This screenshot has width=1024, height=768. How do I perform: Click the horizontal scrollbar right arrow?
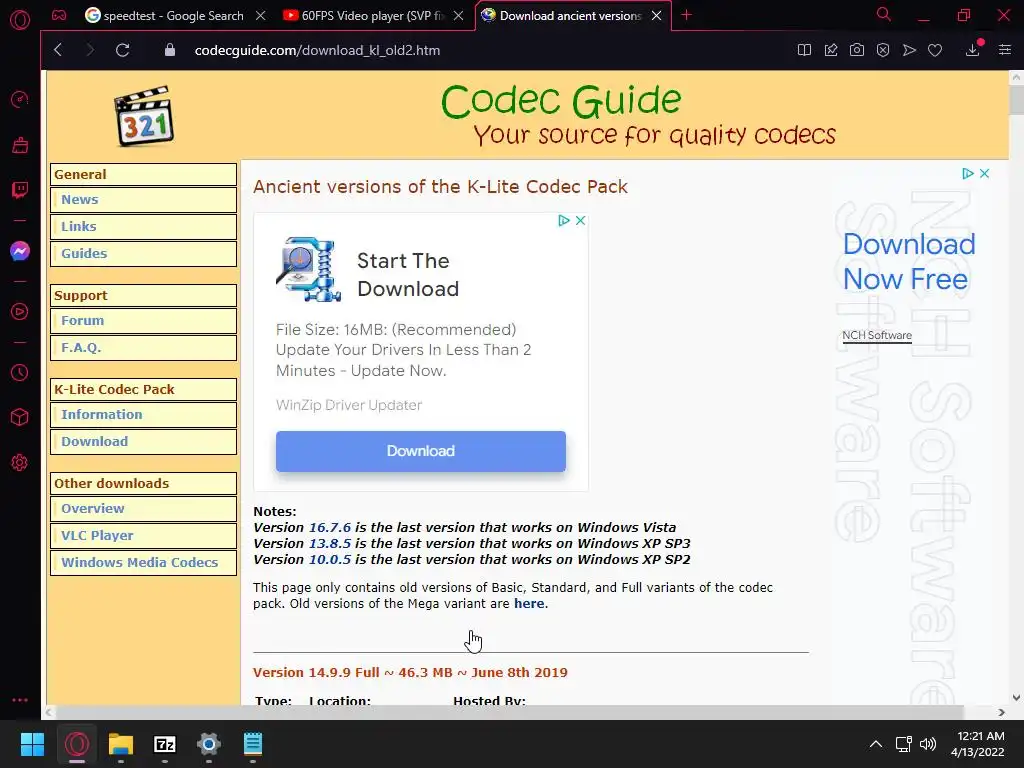click(x=1002, y=712)
